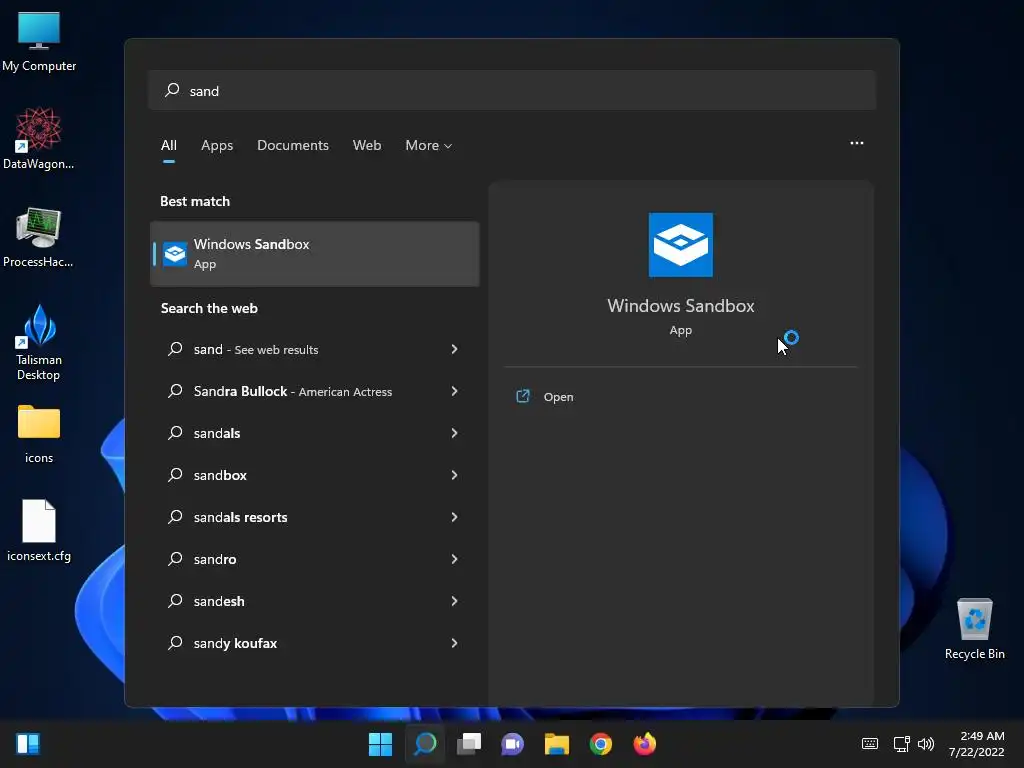
Task: Open the ProcessHacker desktop icon
Action: click(39, 237)
